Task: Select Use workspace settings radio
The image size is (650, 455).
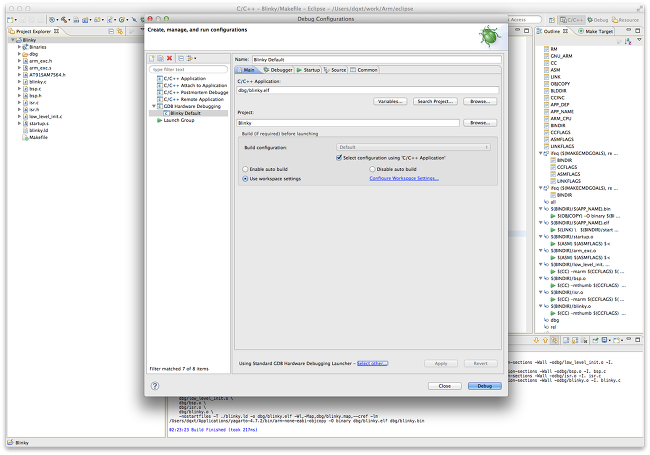Action: pyautogui.click(x=245, y=179)
